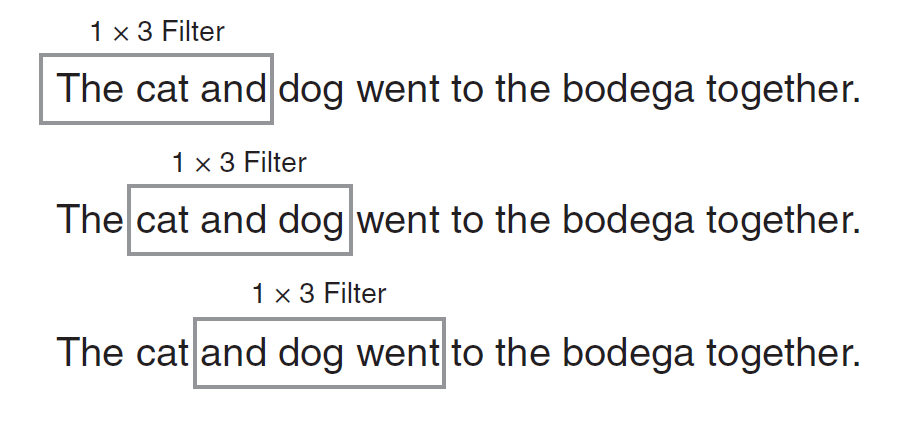The height and width of the screenshot is (429, 903).
Task: Click 'cat' inside the second filter box
Action: [x=162, y=220]
